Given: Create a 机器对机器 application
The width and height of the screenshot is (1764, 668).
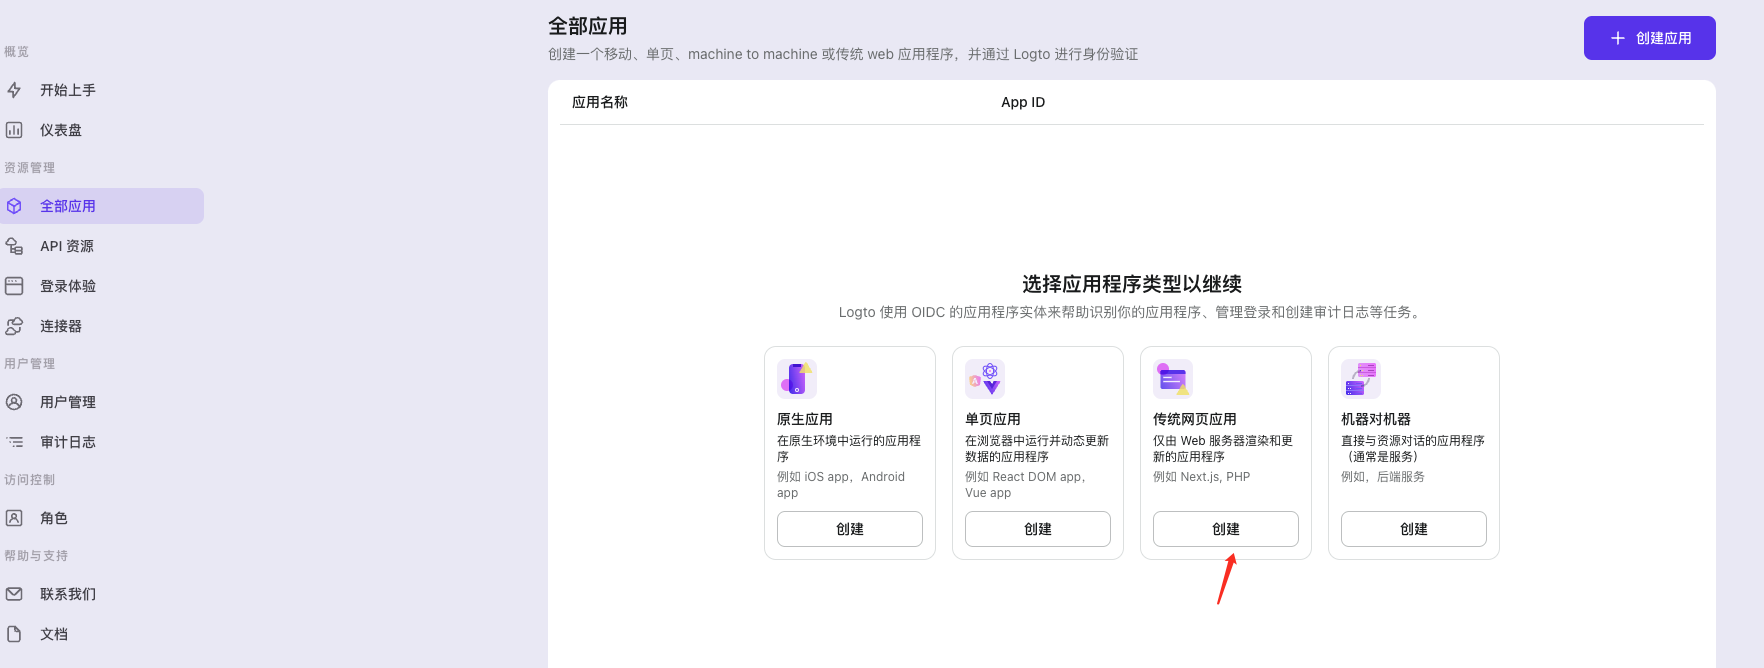Looking at the screenshot, I should point(1413,529).
